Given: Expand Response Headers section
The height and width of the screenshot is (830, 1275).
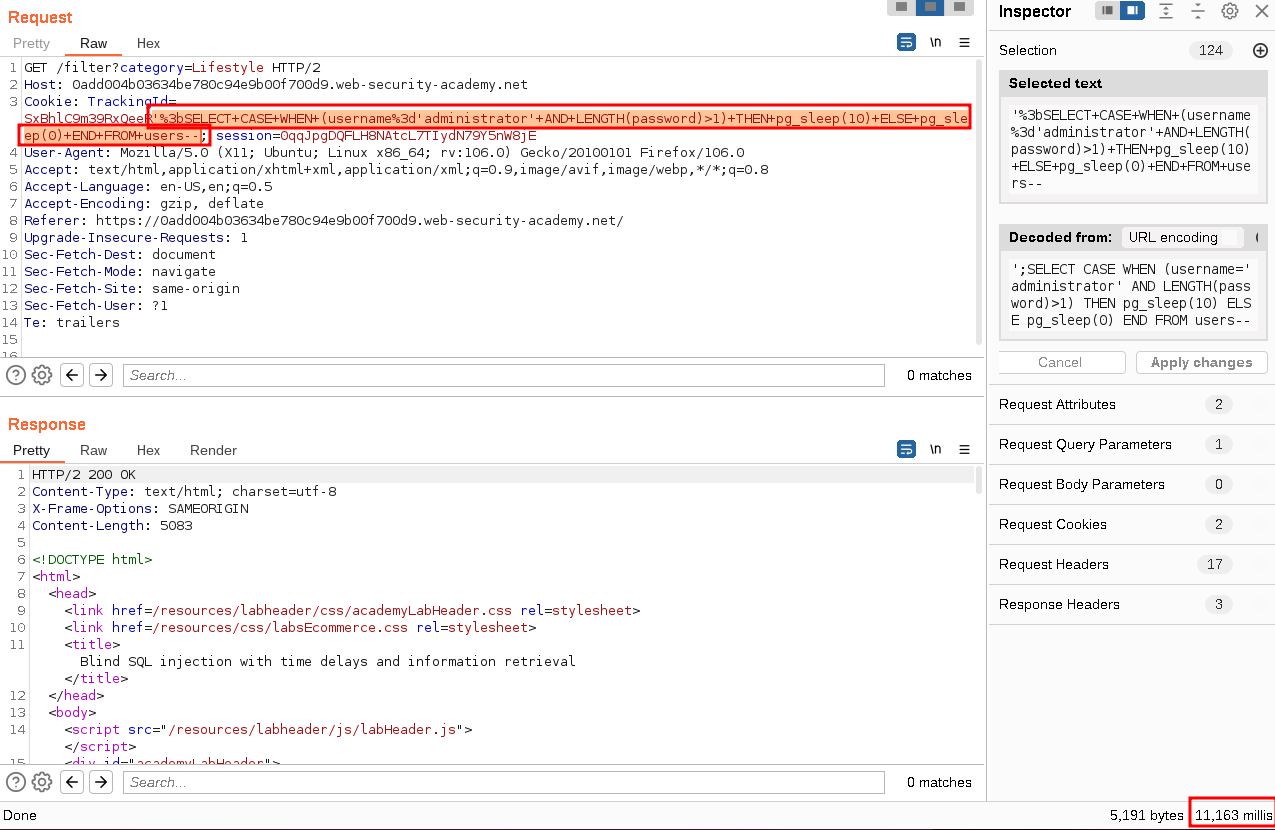Looking at the screenshot, I should pos(1132,604).
